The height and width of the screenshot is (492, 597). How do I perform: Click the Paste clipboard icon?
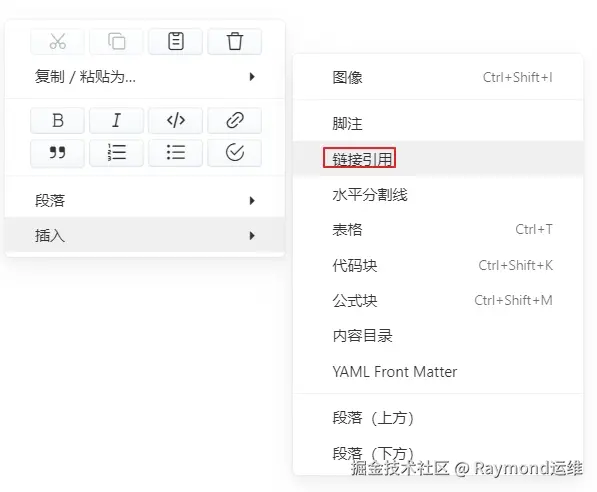[176, 41]
